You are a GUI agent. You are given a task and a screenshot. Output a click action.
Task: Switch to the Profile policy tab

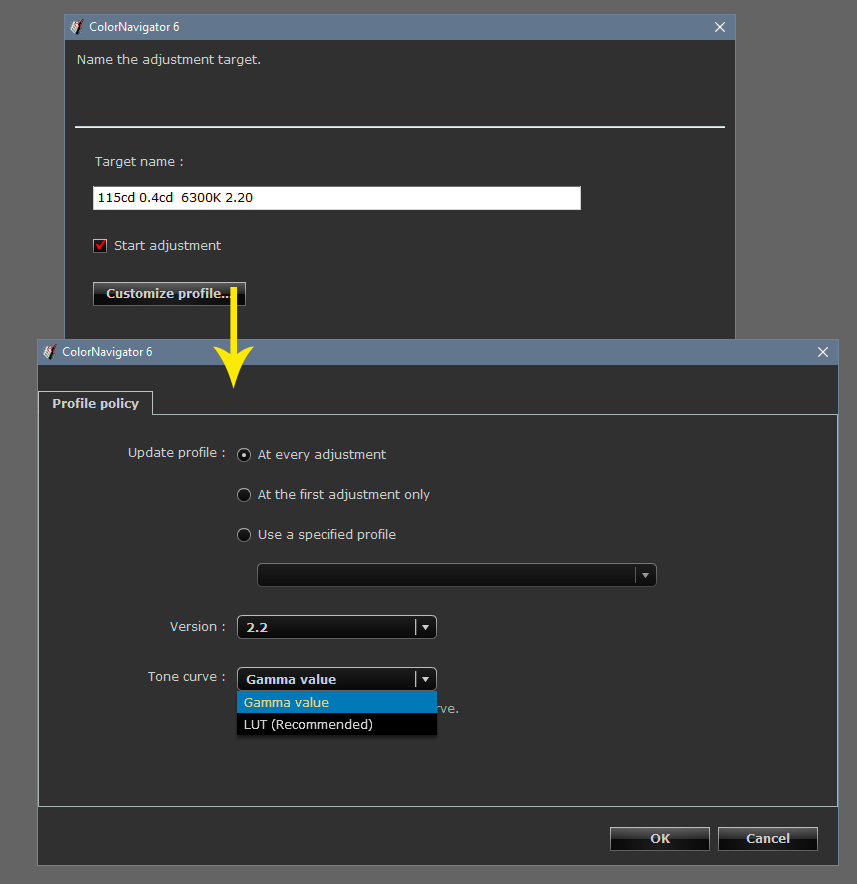tap(95, 403)
